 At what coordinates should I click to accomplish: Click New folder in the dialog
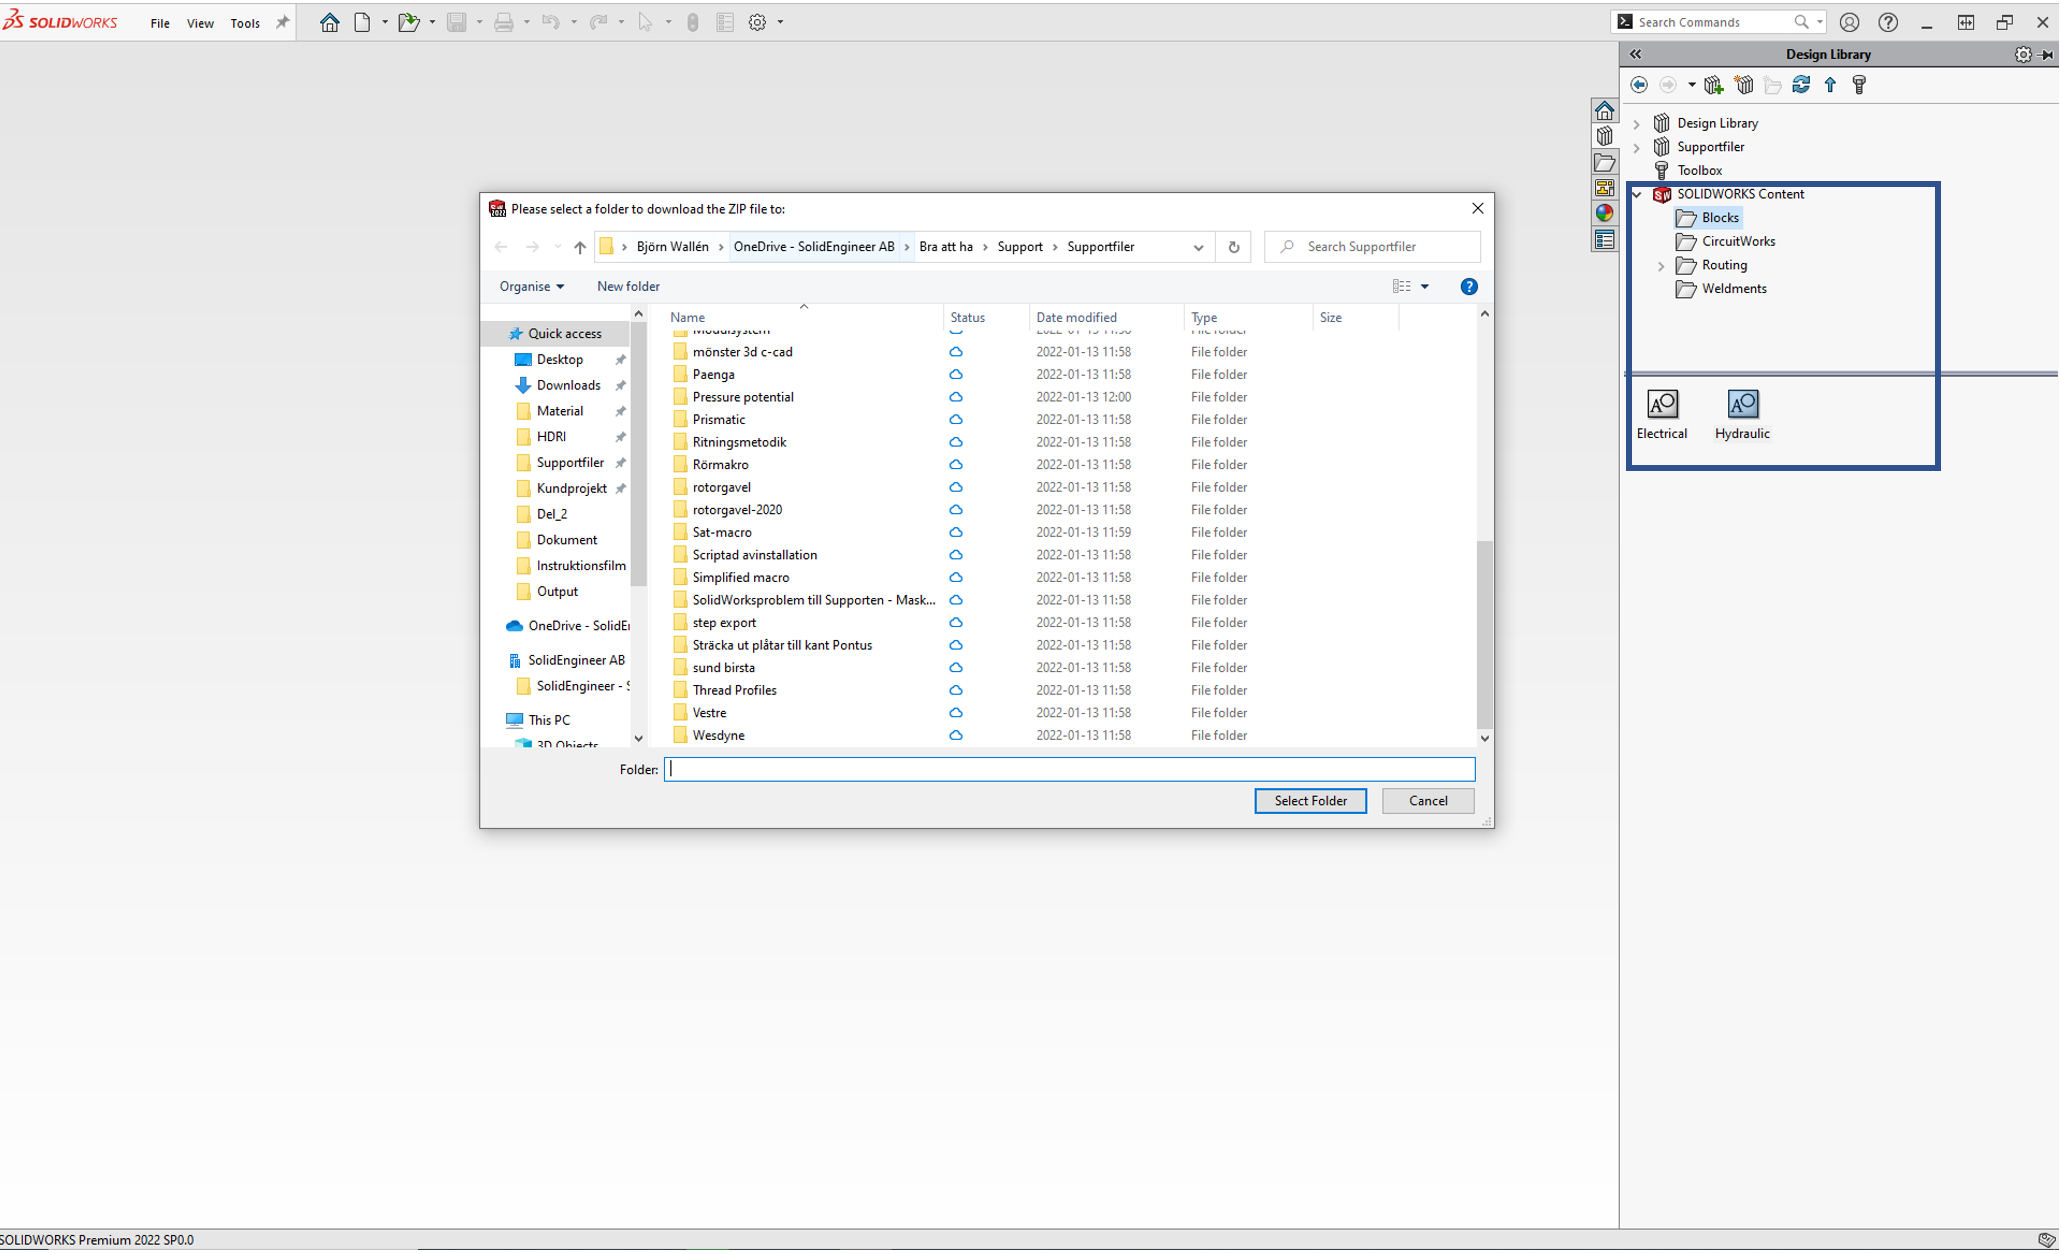(x=628, y=287)
